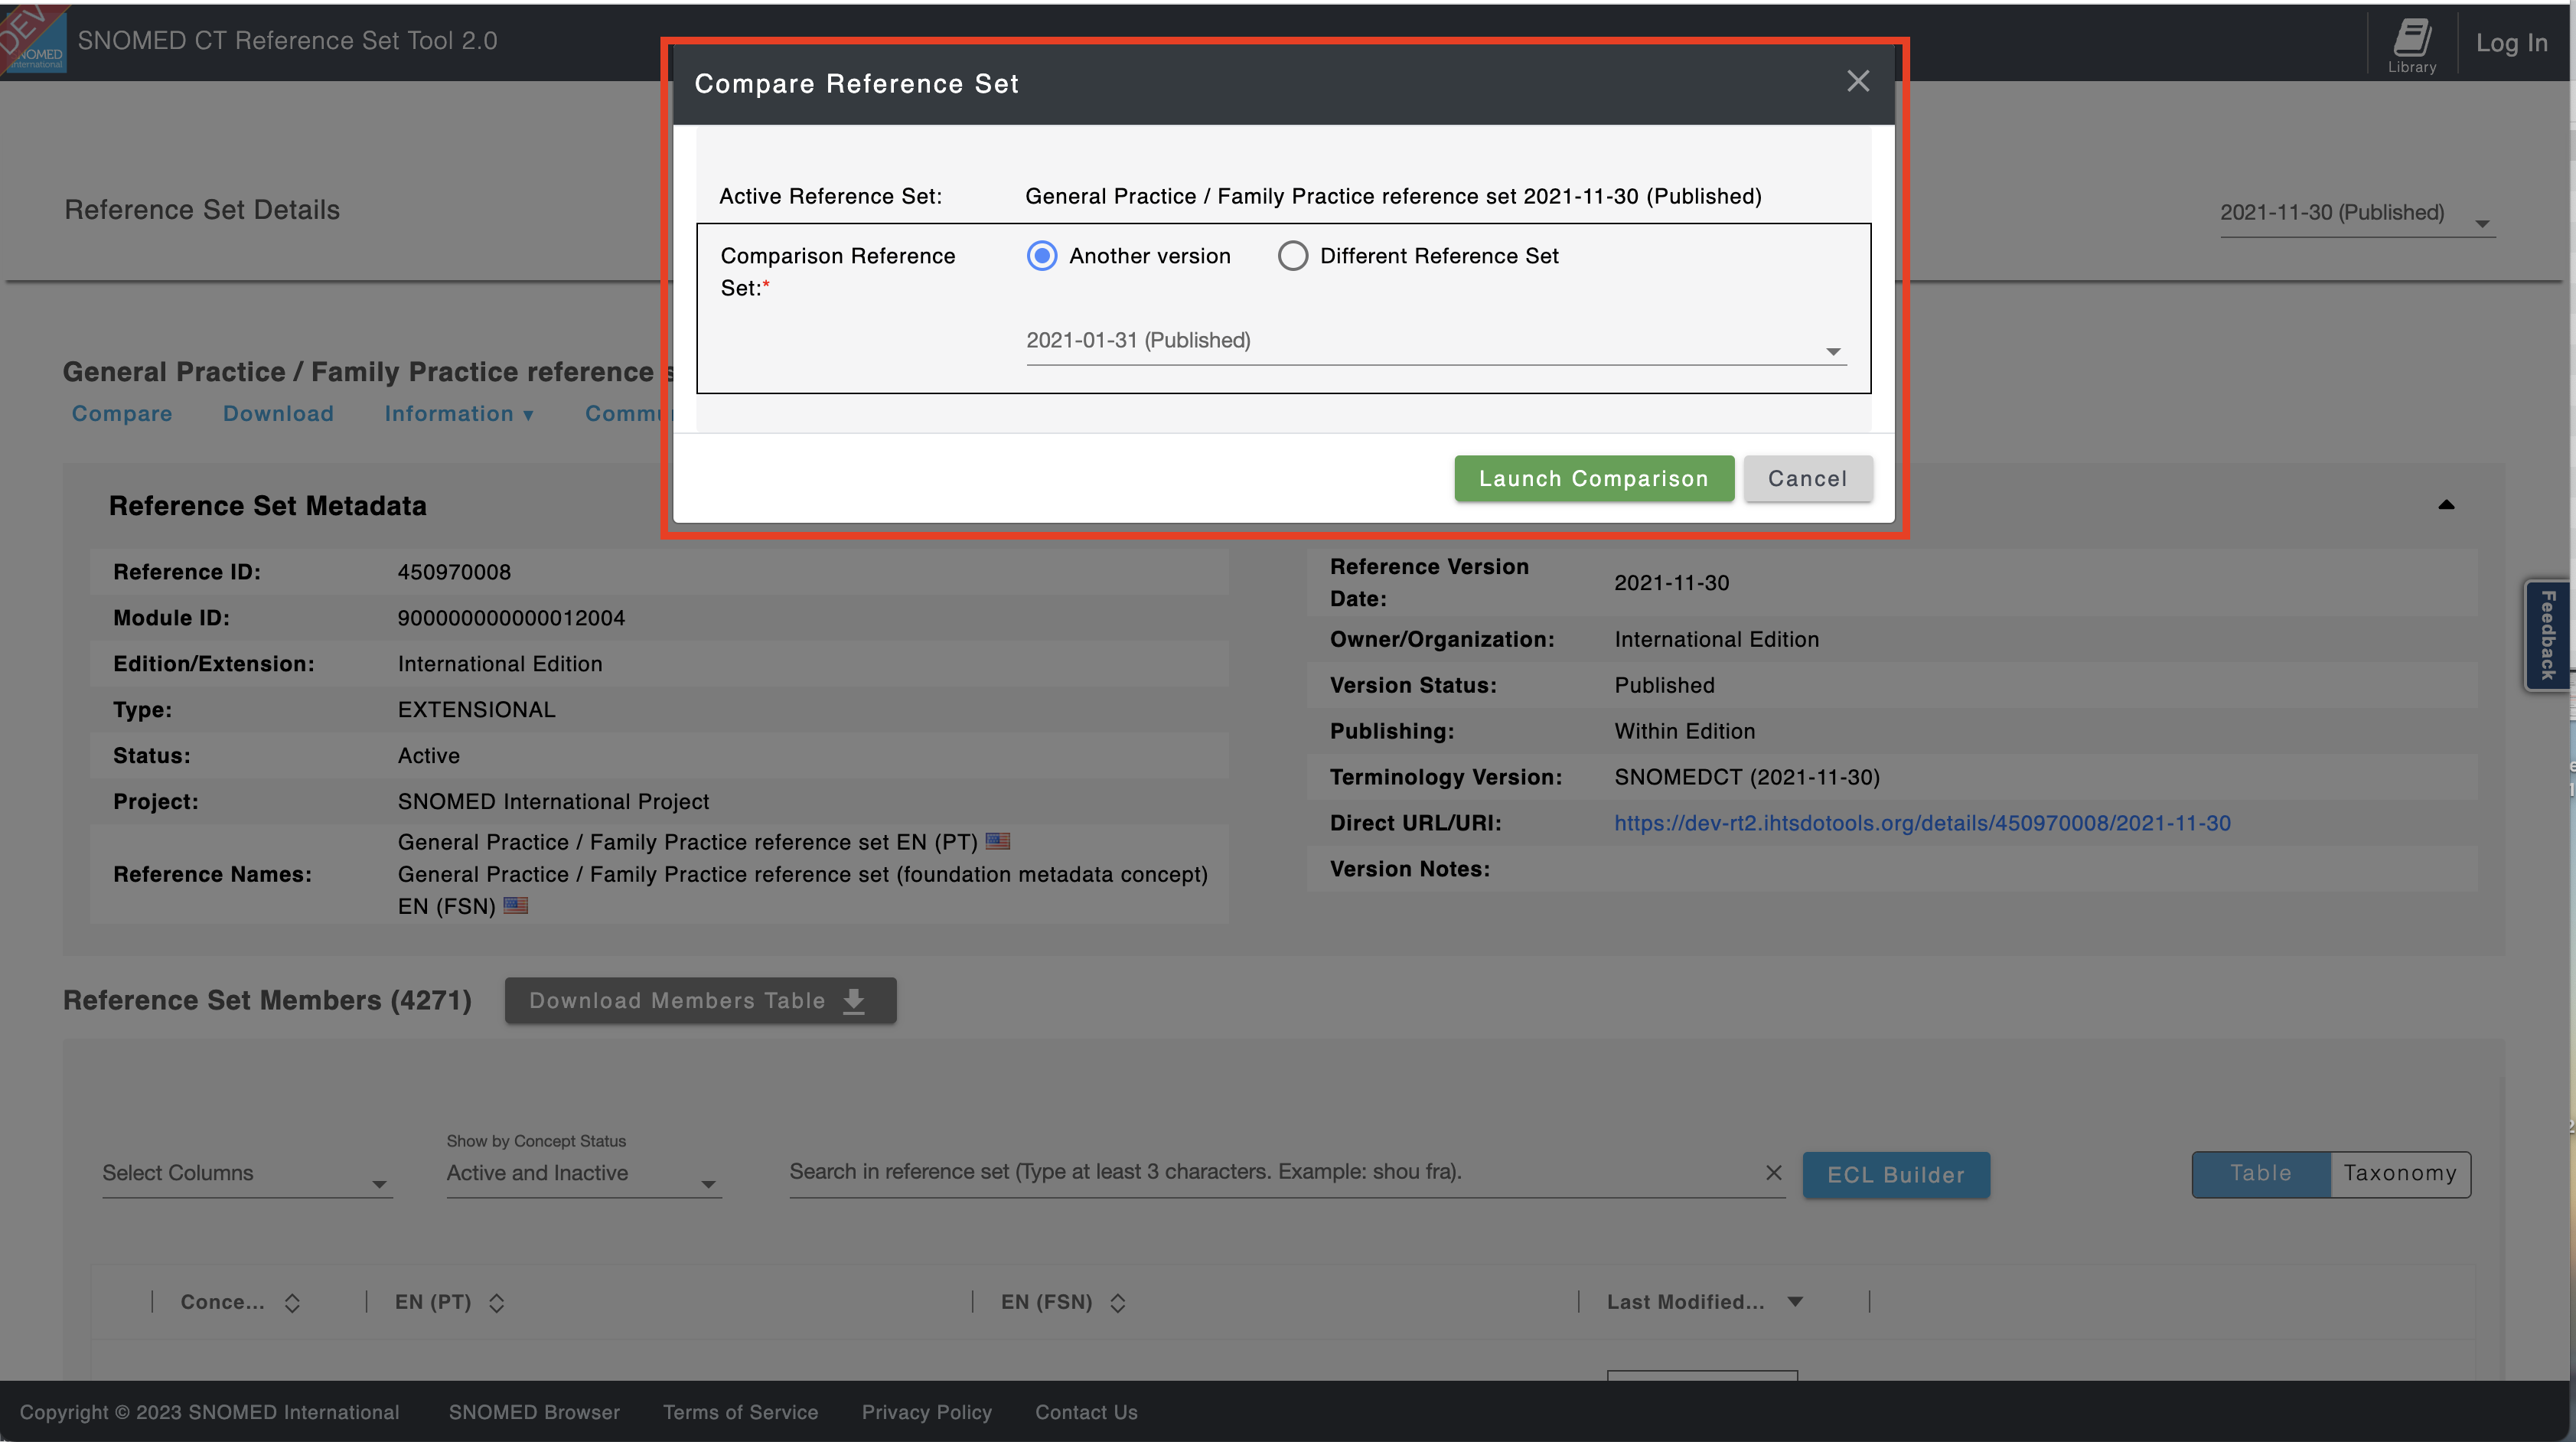
Task: Click the US flag next to EN (PT) name
Action: [x=997, y=841]
